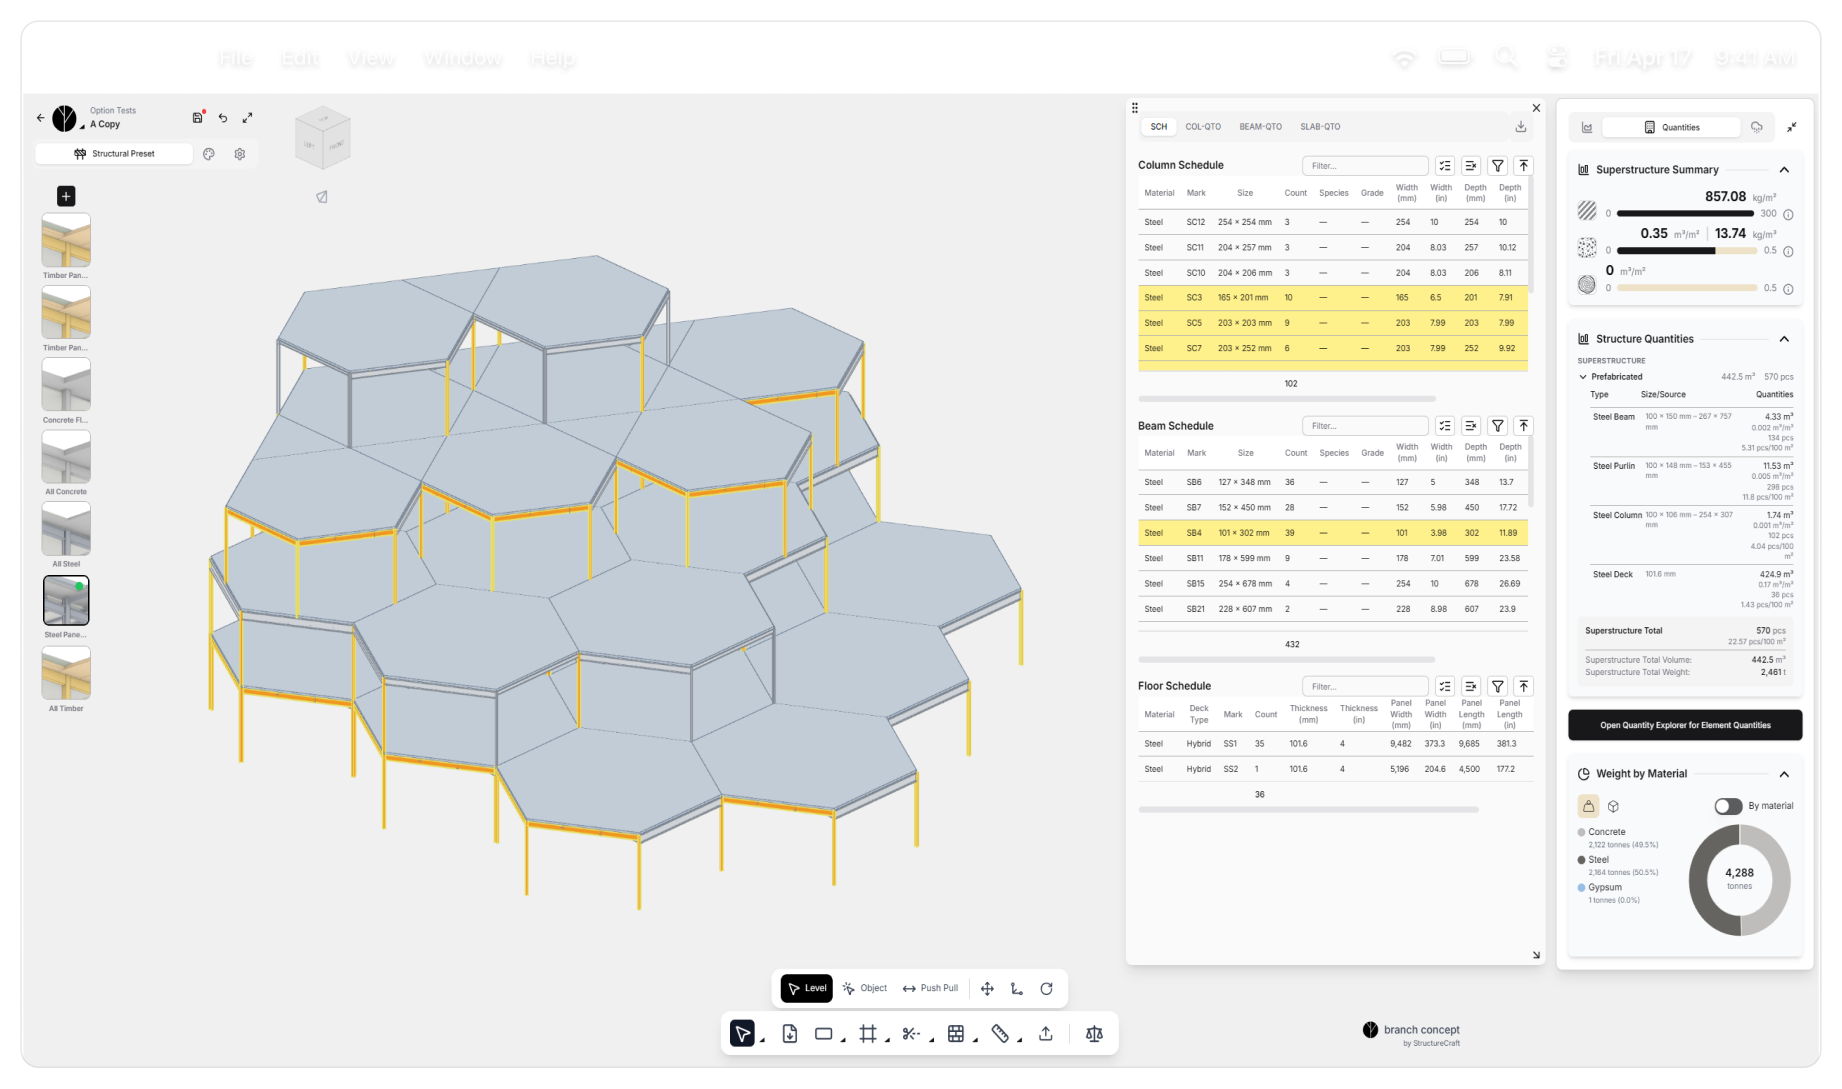Viewport: 1842px width, 1089px height.
Task: Click the move arrows icon
Action: [x=987, y=988]
